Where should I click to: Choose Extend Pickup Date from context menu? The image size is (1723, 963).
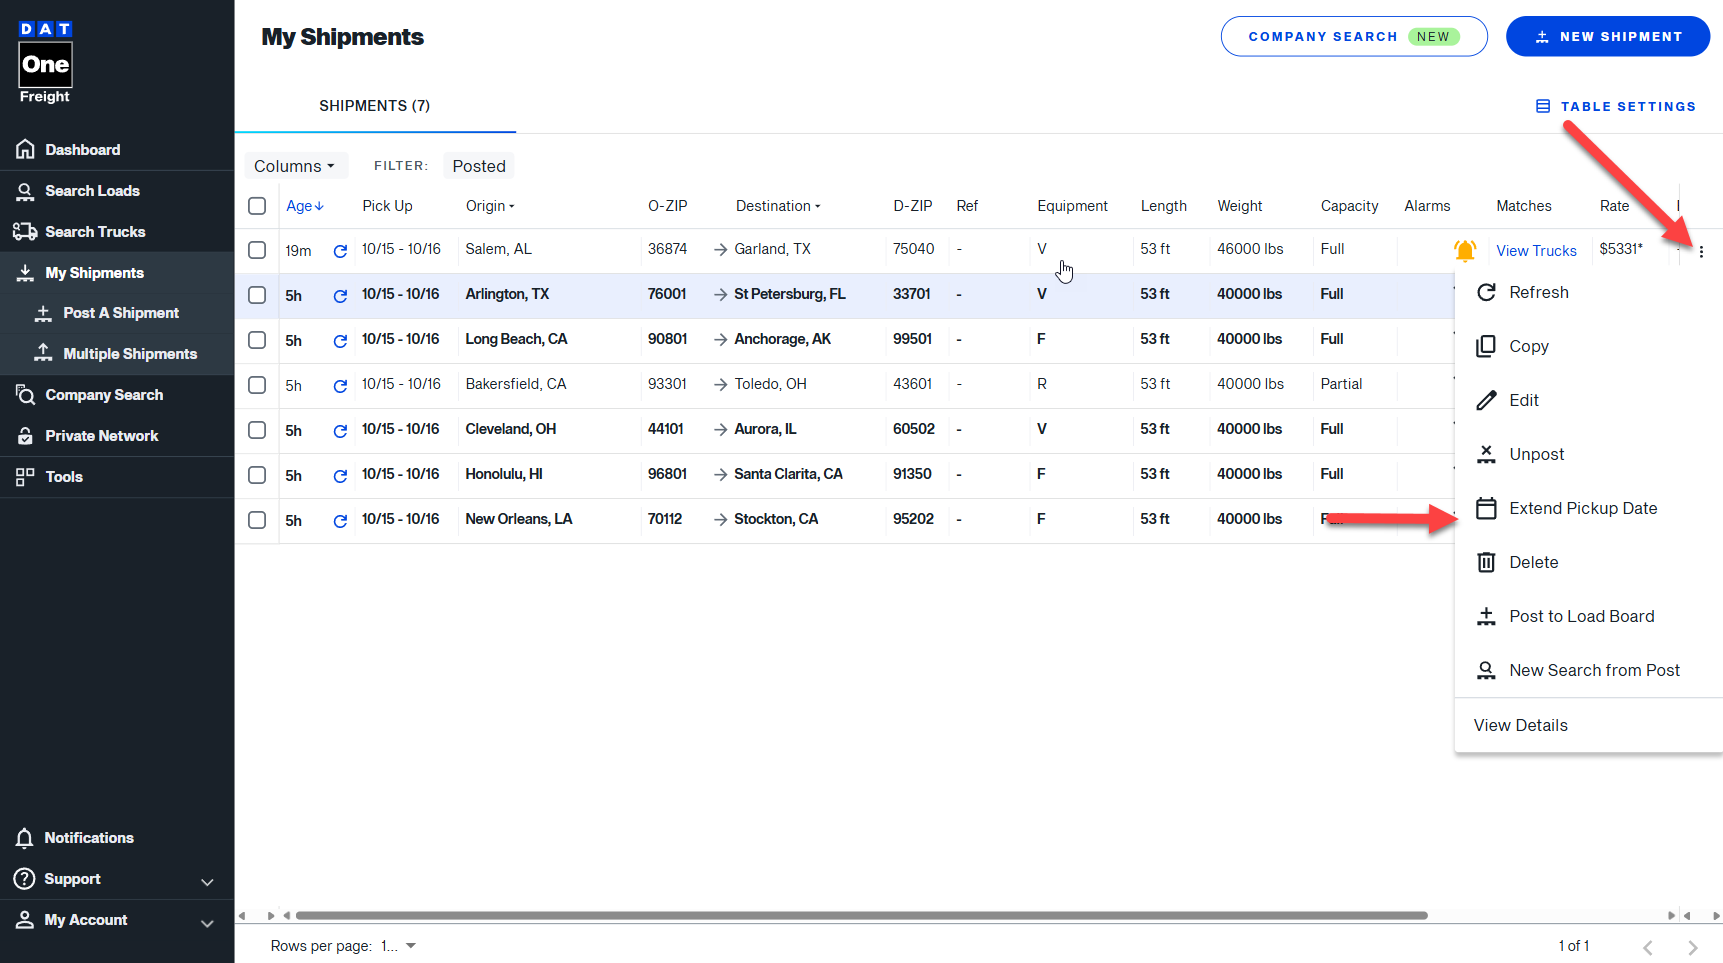(x=1582, y=508)
